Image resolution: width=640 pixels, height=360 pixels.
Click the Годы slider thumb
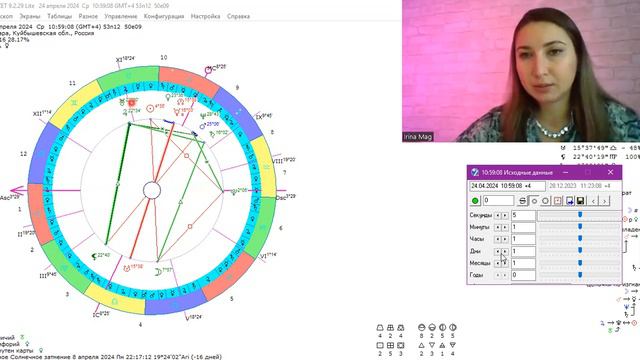coord(580,275)
